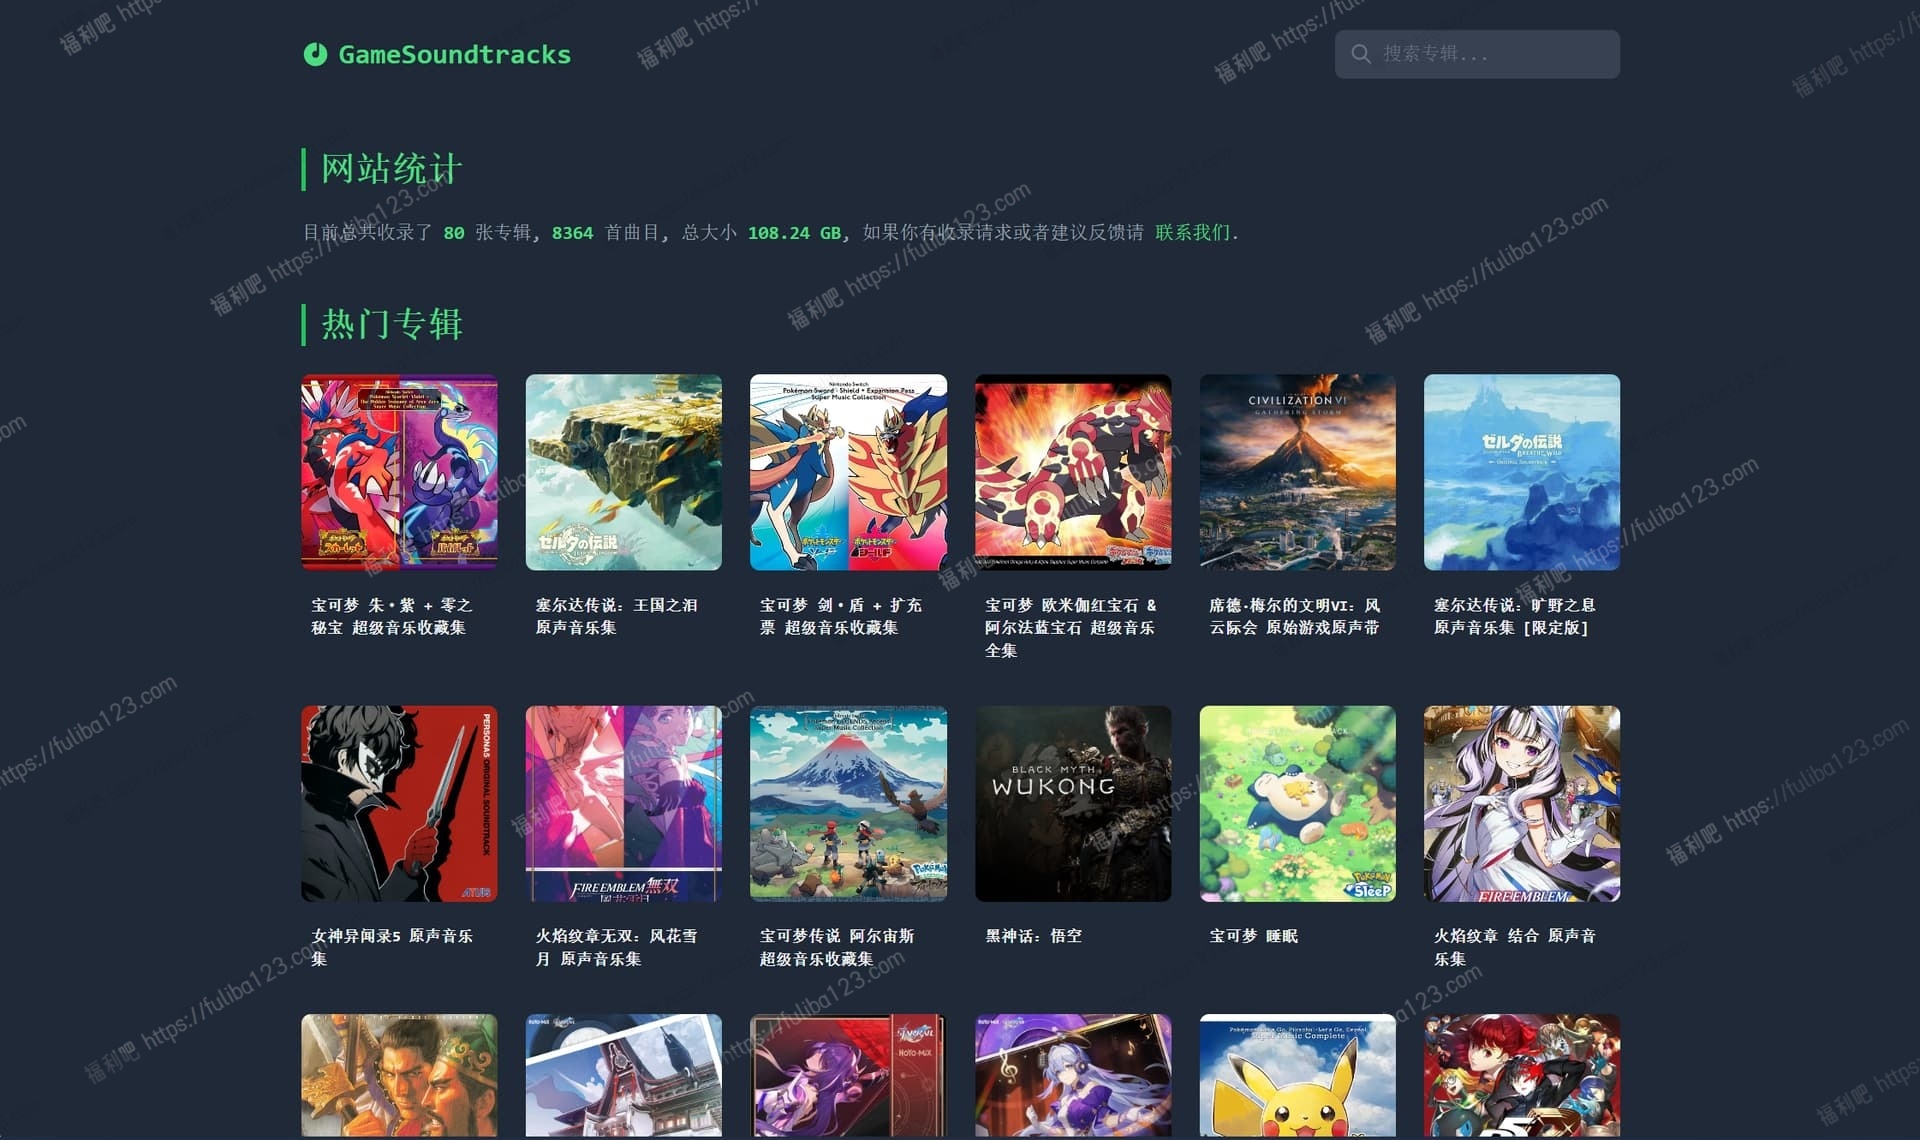The width and height of the screenshot is (1920, 1140).
Task: Focus the 搜索专辑 search input field
Action: 1477,54
